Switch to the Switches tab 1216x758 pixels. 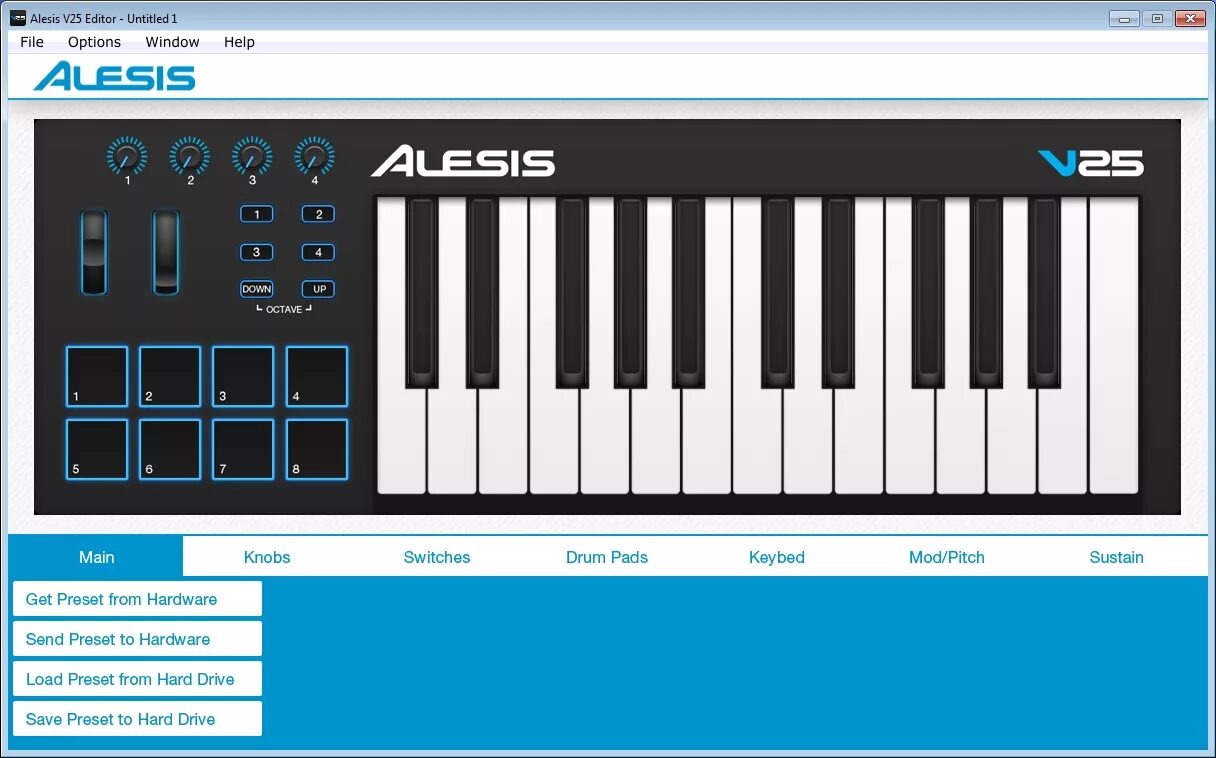point(437,557)
